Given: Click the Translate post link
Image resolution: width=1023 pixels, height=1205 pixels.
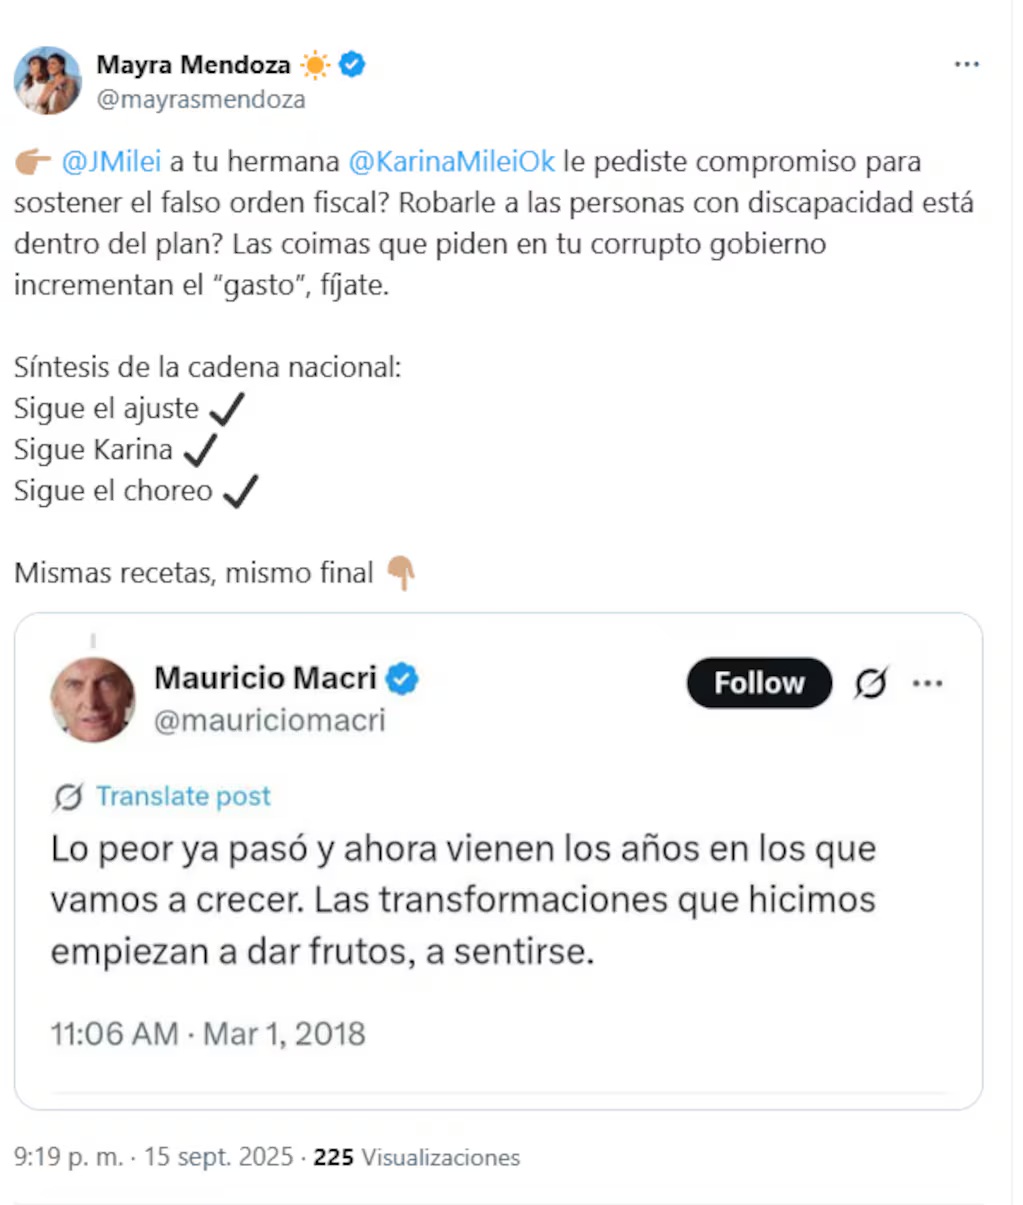Looking at the screenshot, I should (x=183, y=796).
